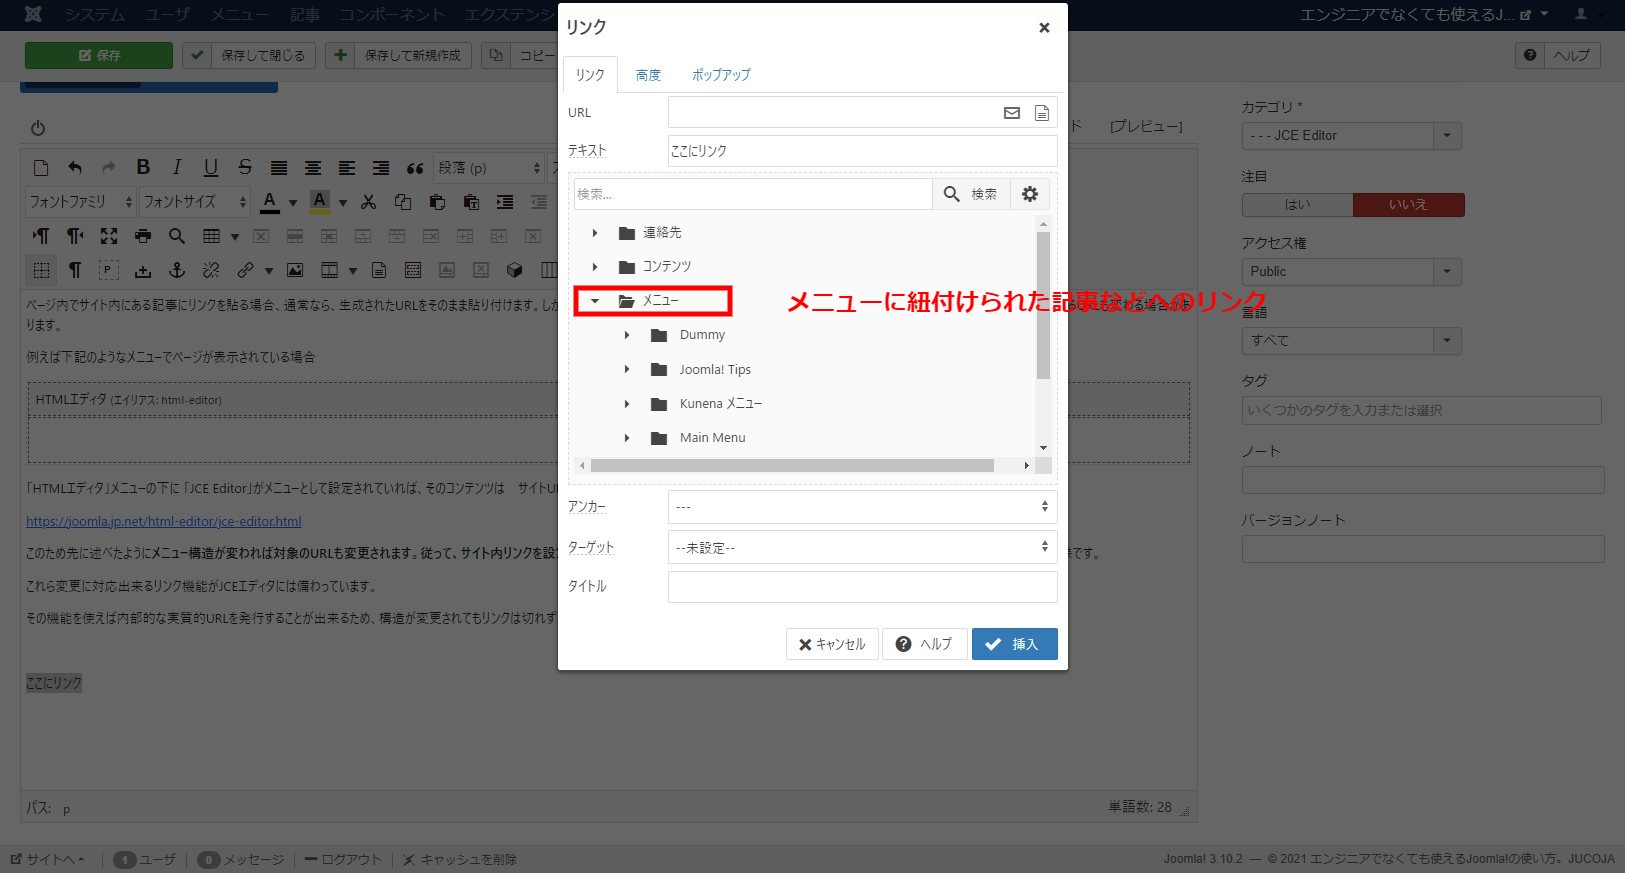Image resolution: width=1625 pixels, height=873 pixels.
Task: Collapse the メニュー folder
Action: (595, 301)
